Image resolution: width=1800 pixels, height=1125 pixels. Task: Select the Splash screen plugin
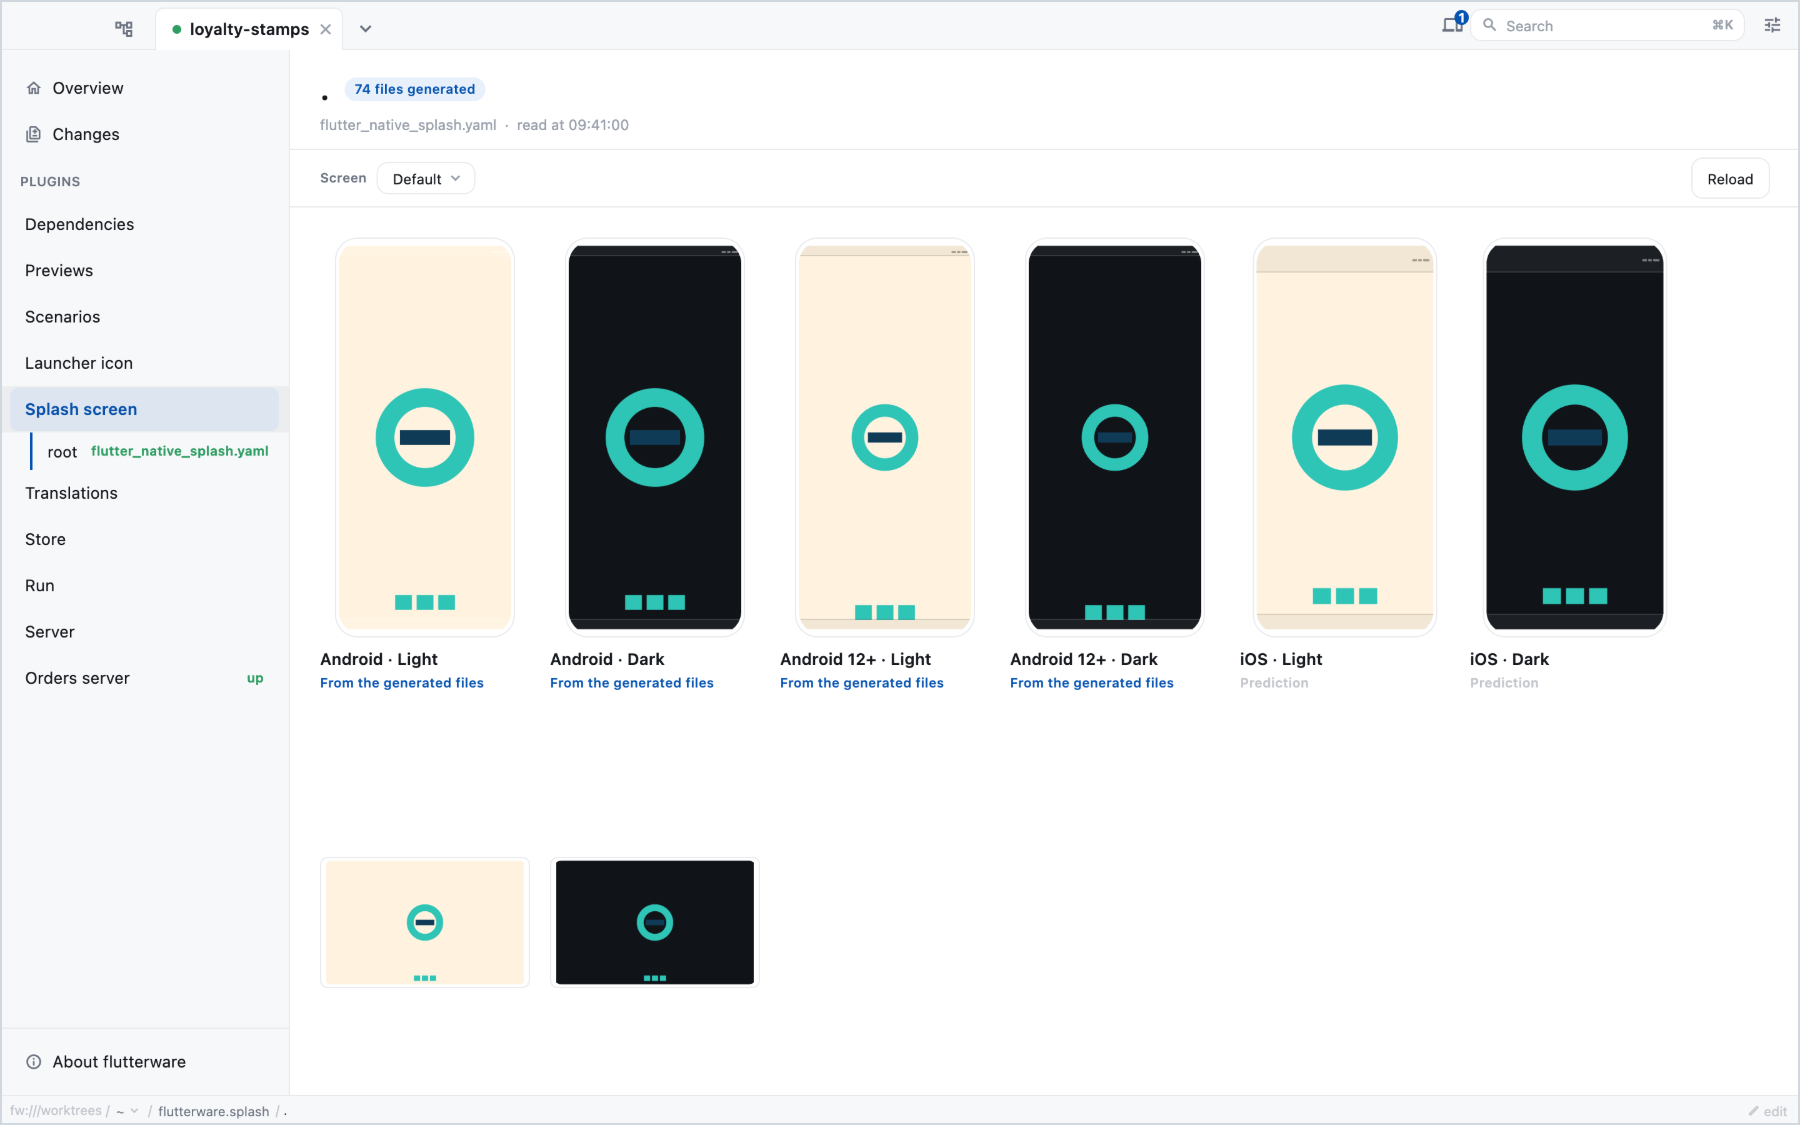[x=145, y=409]
